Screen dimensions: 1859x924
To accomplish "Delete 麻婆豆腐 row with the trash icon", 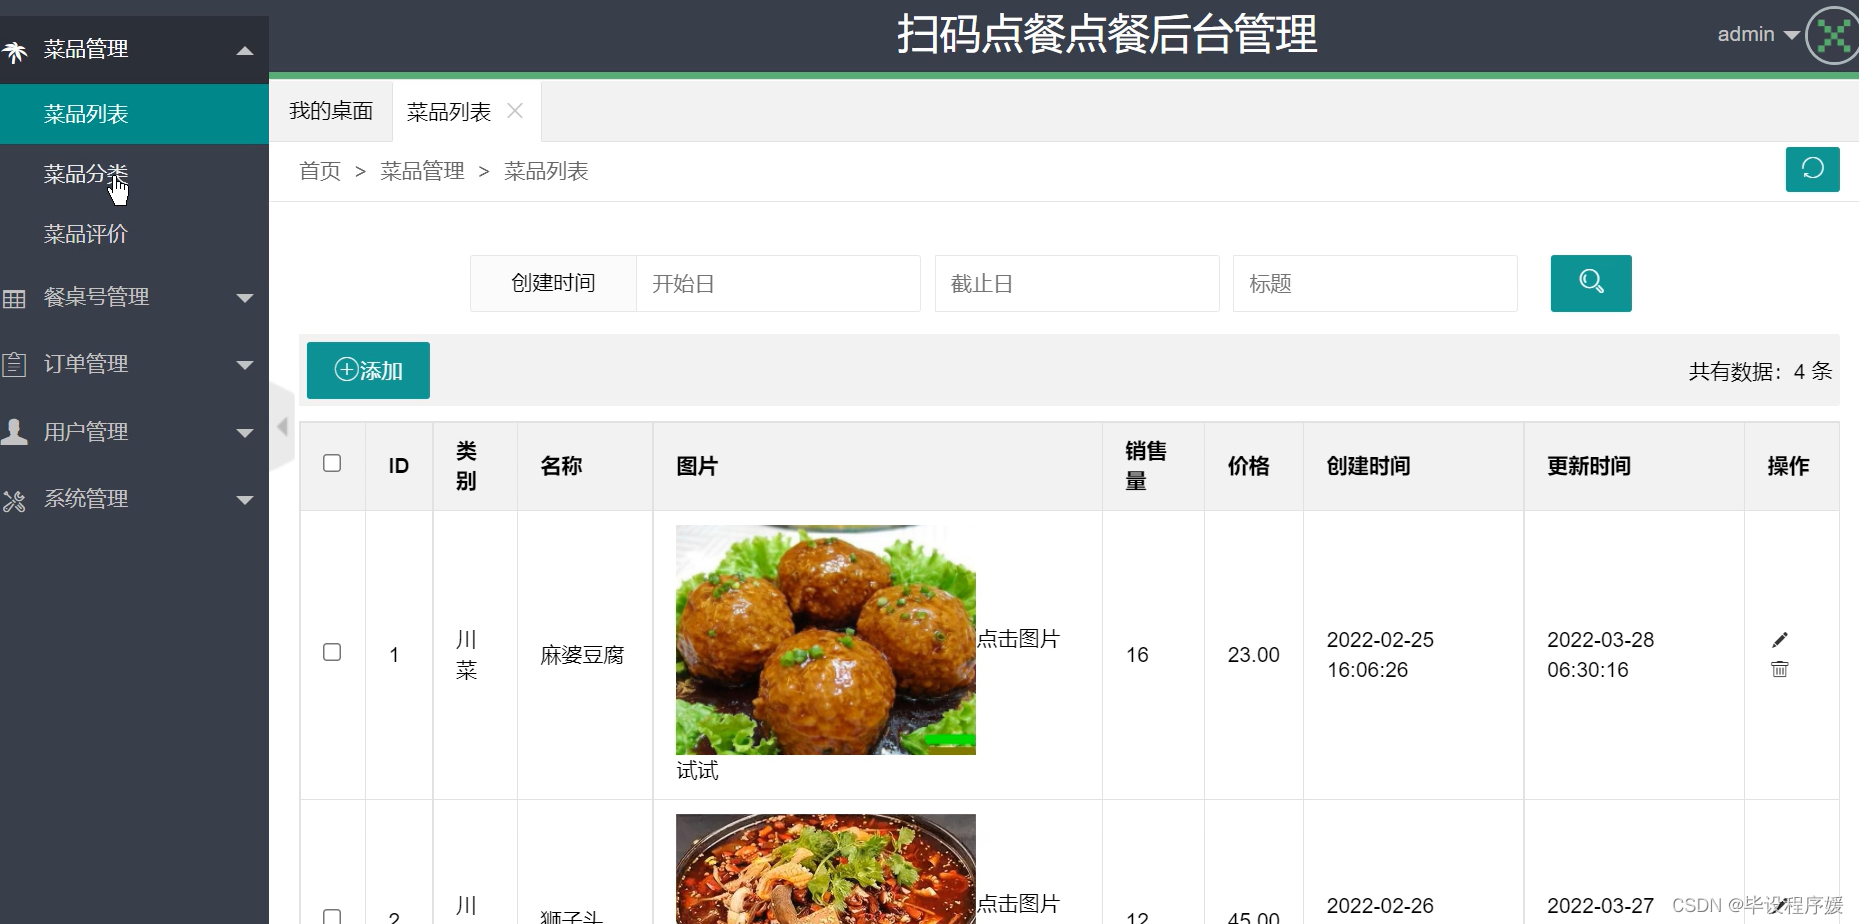I will tap(1779, 669).
